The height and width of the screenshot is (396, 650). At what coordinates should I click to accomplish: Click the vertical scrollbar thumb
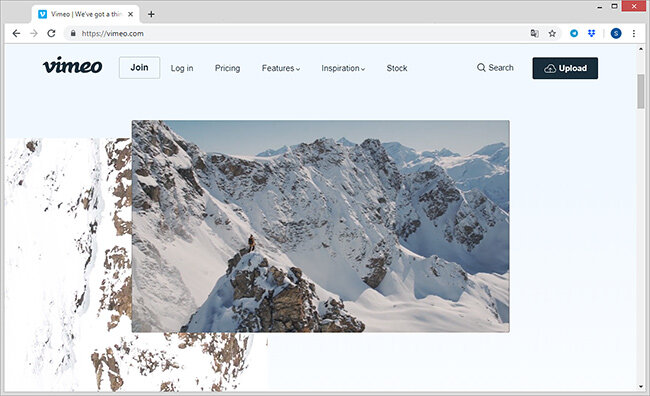coord(641,92)
